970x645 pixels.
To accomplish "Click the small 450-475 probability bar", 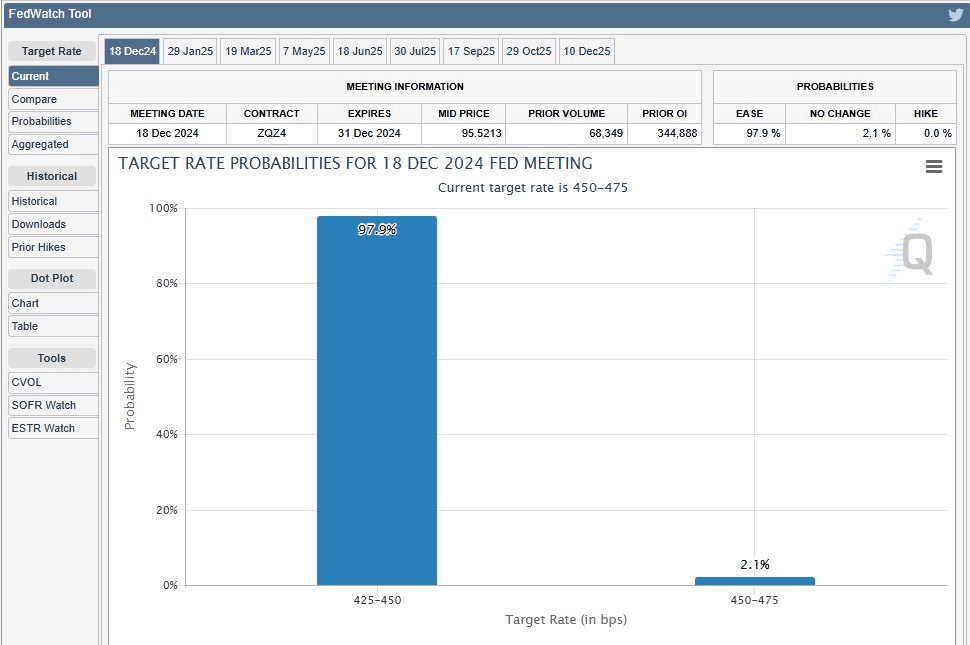I will [x=754, y=581].
